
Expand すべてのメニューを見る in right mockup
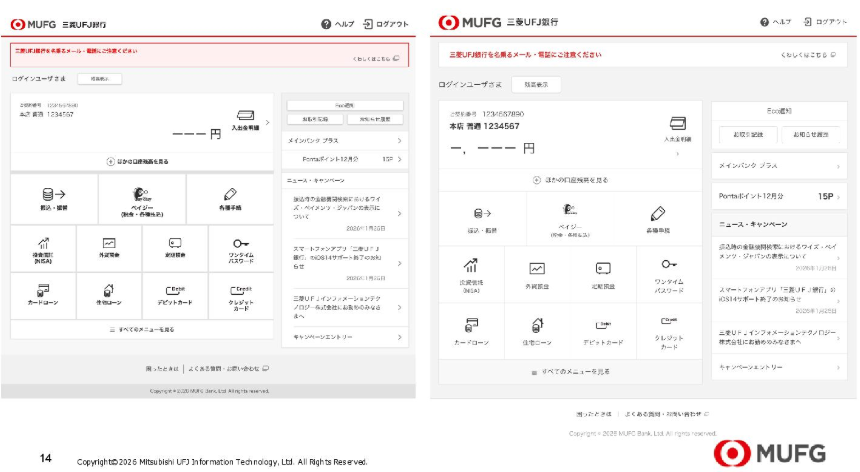570,372
